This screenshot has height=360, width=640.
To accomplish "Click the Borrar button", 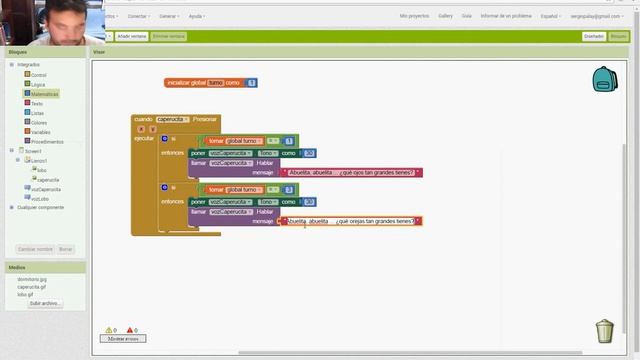I will click(65, 249).
